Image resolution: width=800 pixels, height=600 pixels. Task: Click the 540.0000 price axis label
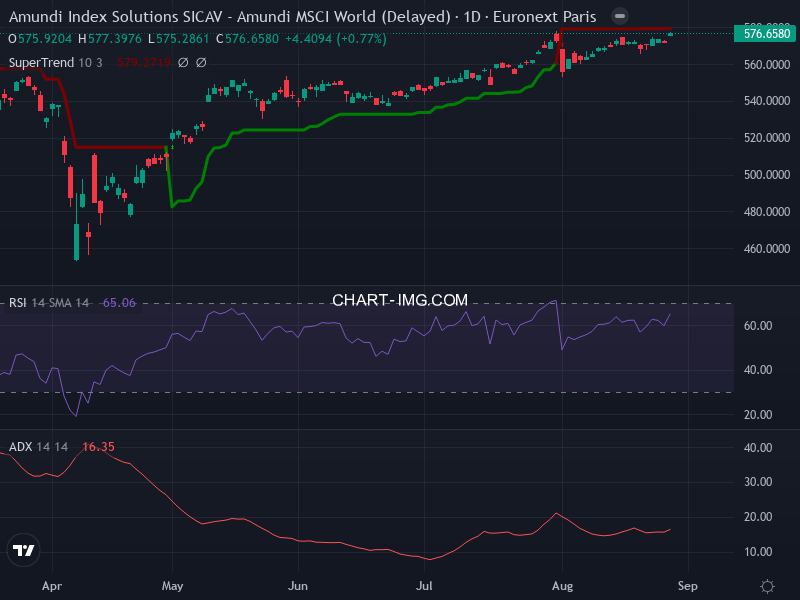tap(767, 101)
